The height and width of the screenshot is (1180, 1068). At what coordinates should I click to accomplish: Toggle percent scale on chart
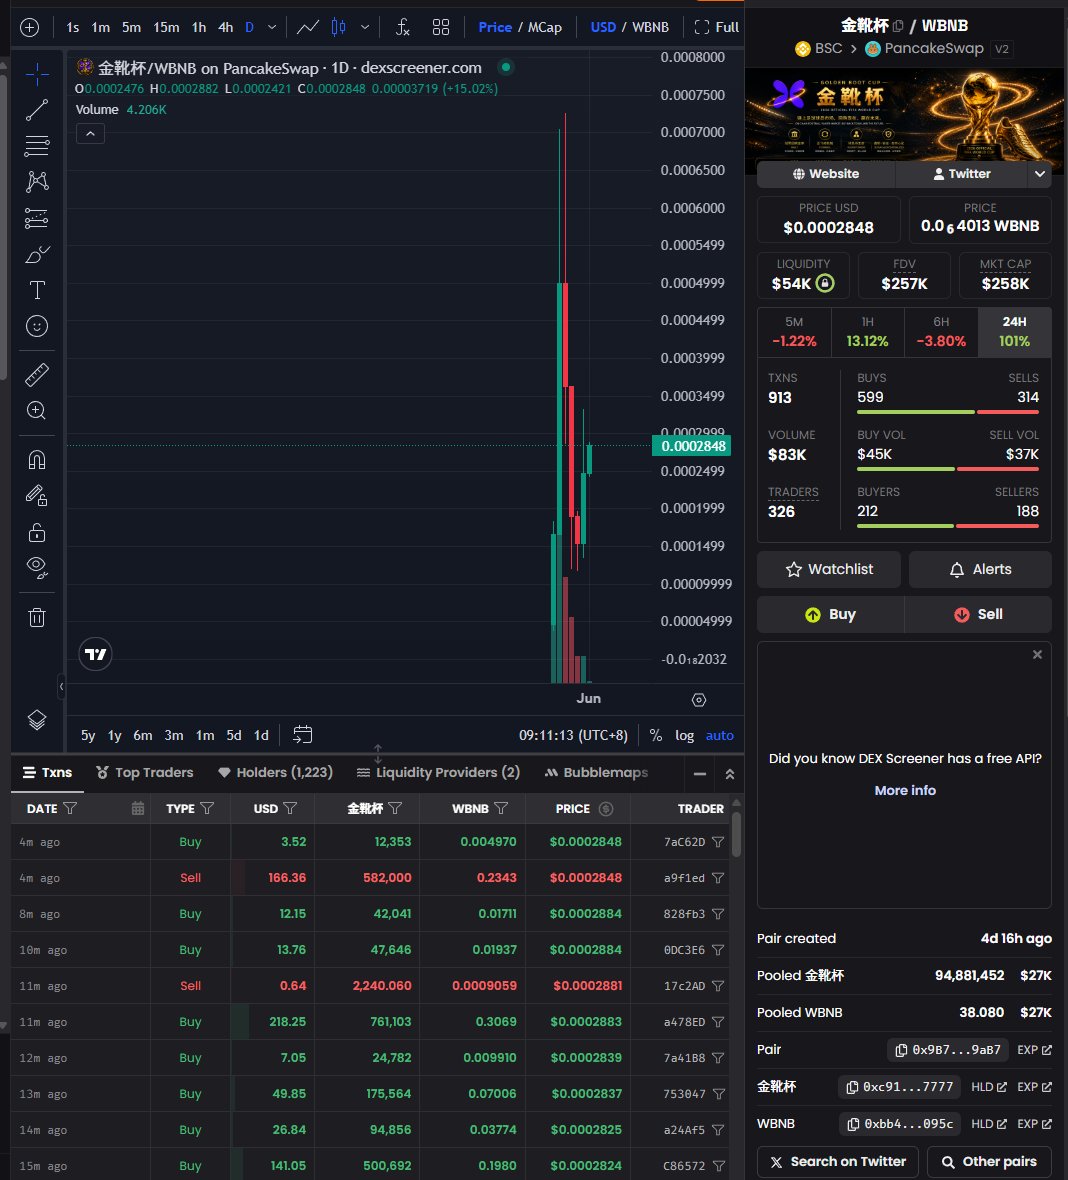(656, 735)
